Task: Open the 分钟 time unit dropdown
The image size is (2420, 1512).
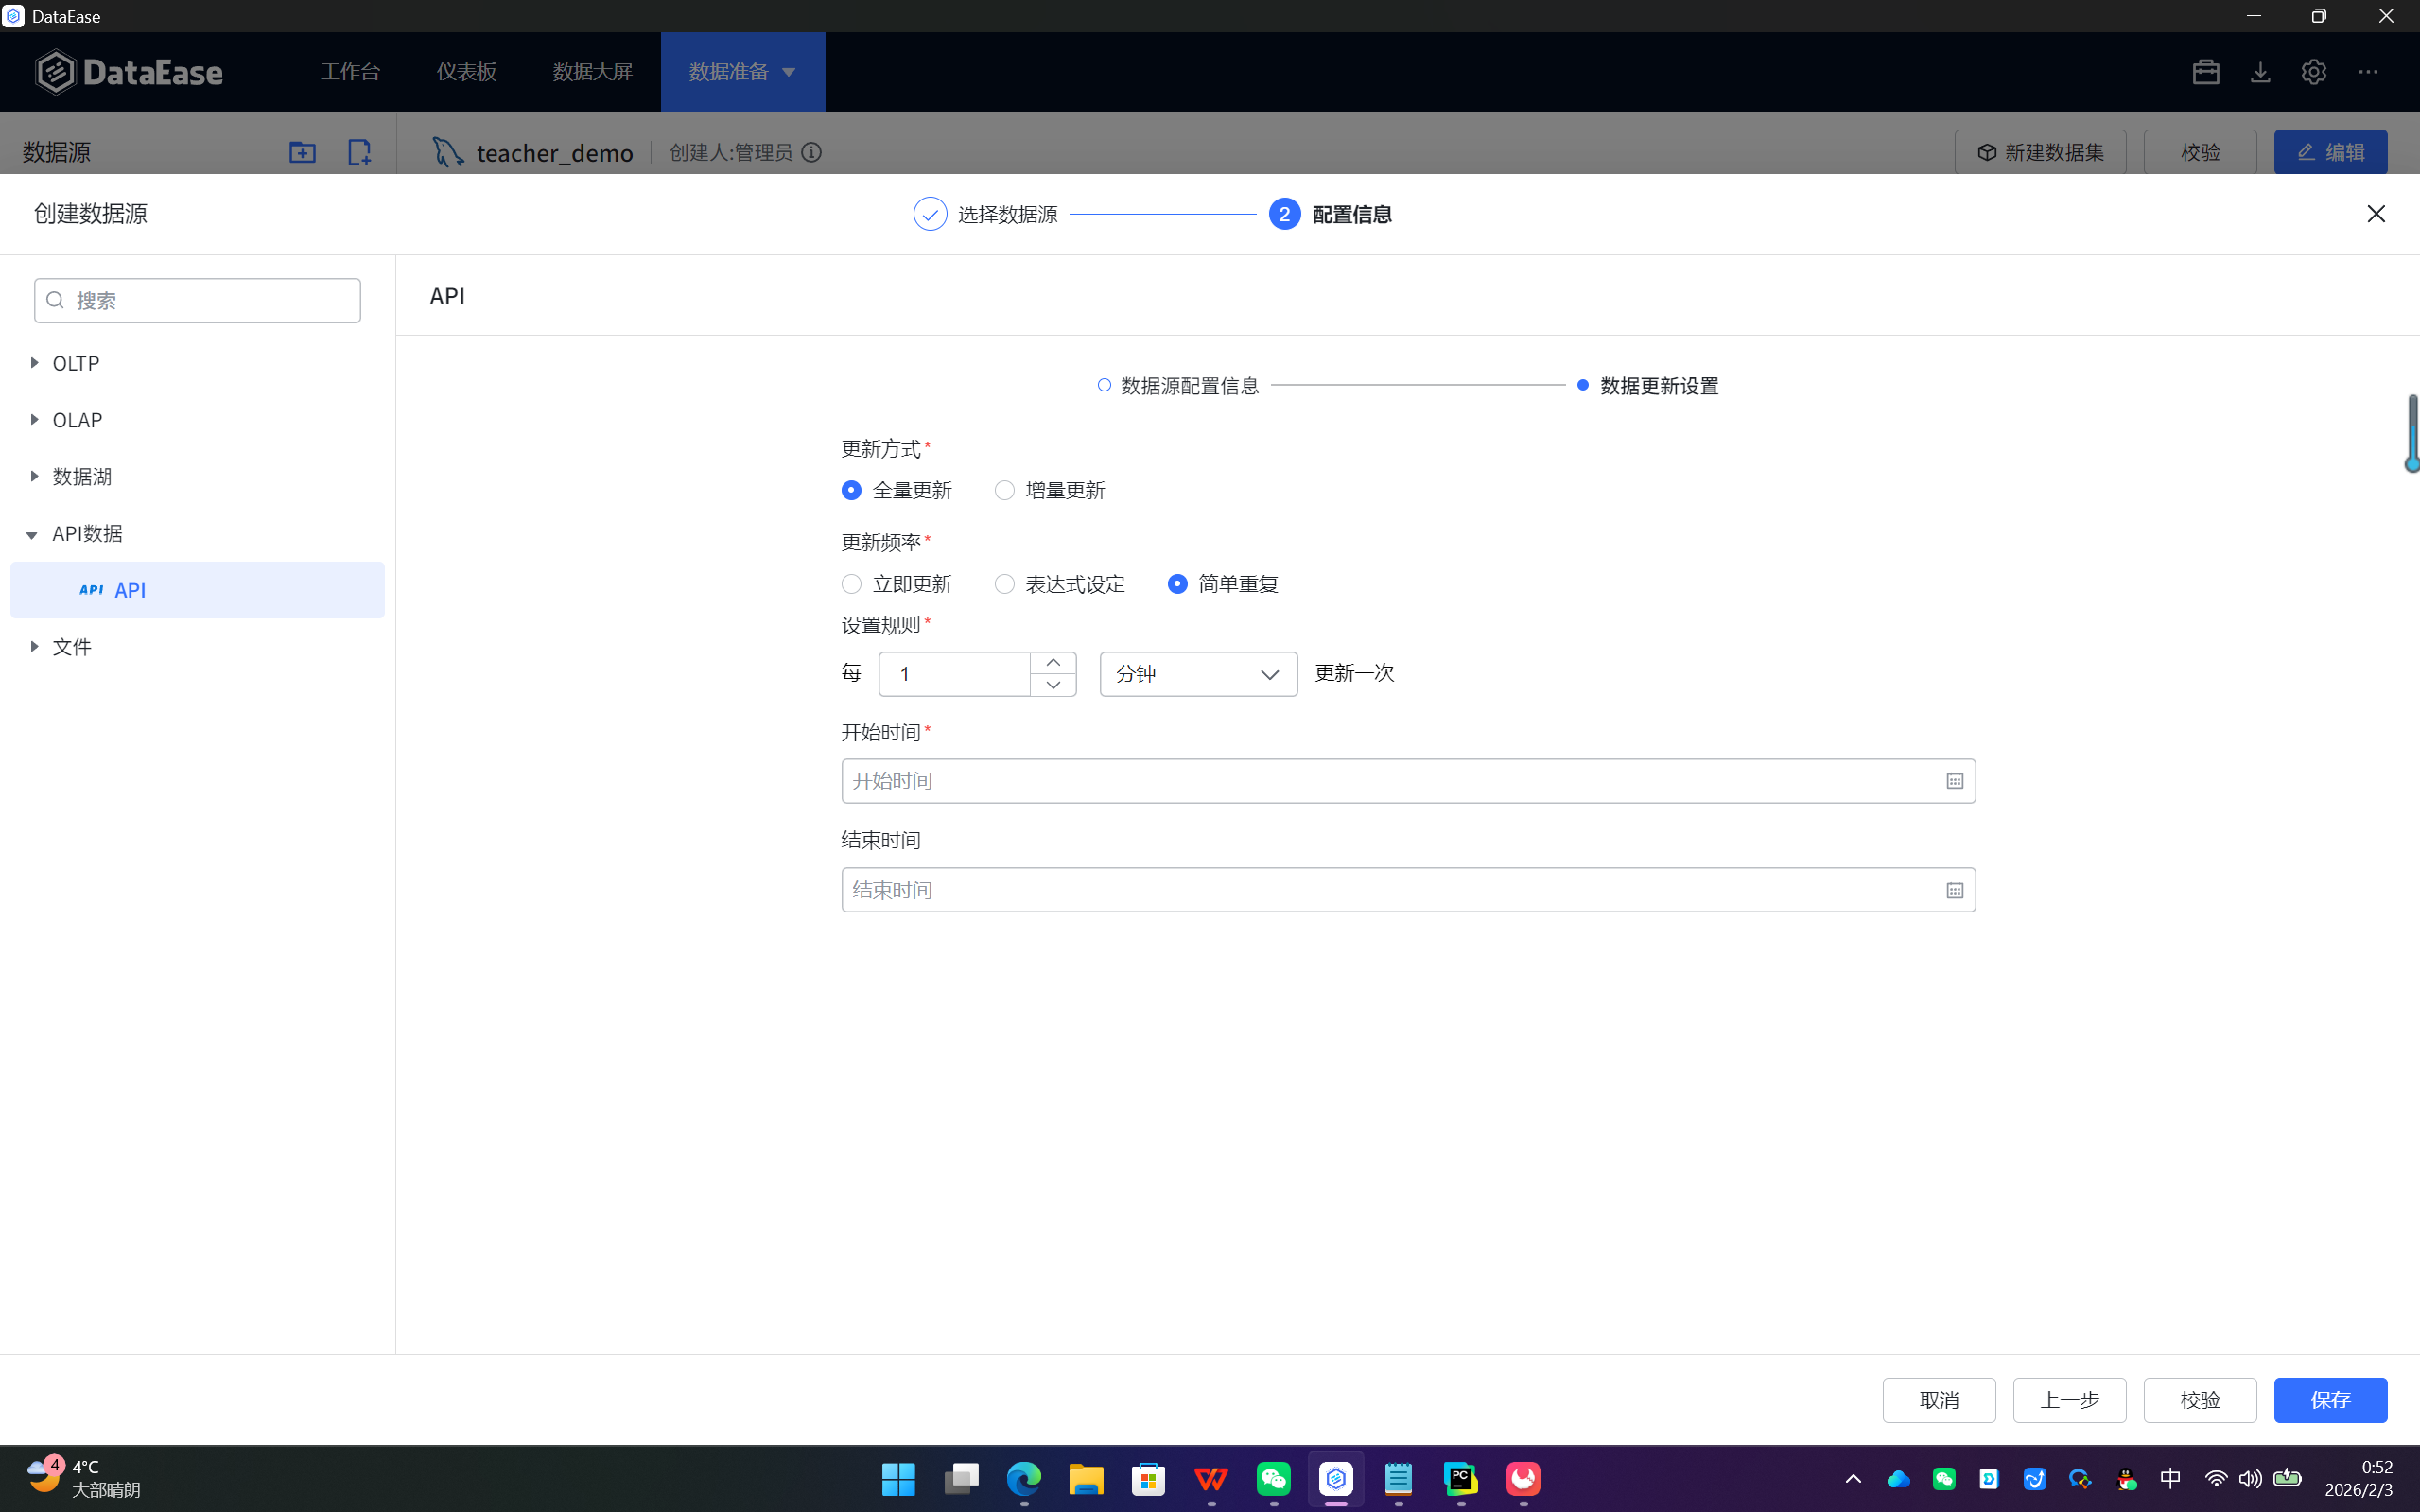Action: click(1197, 674)
